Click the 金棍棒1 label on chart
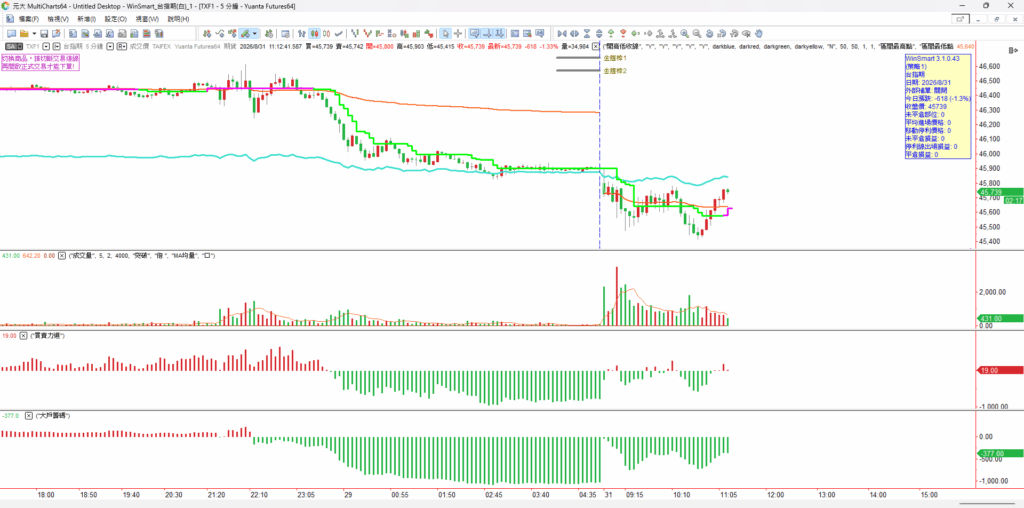Viewport: 1024px width, 508px height. [x=615, y=58]
